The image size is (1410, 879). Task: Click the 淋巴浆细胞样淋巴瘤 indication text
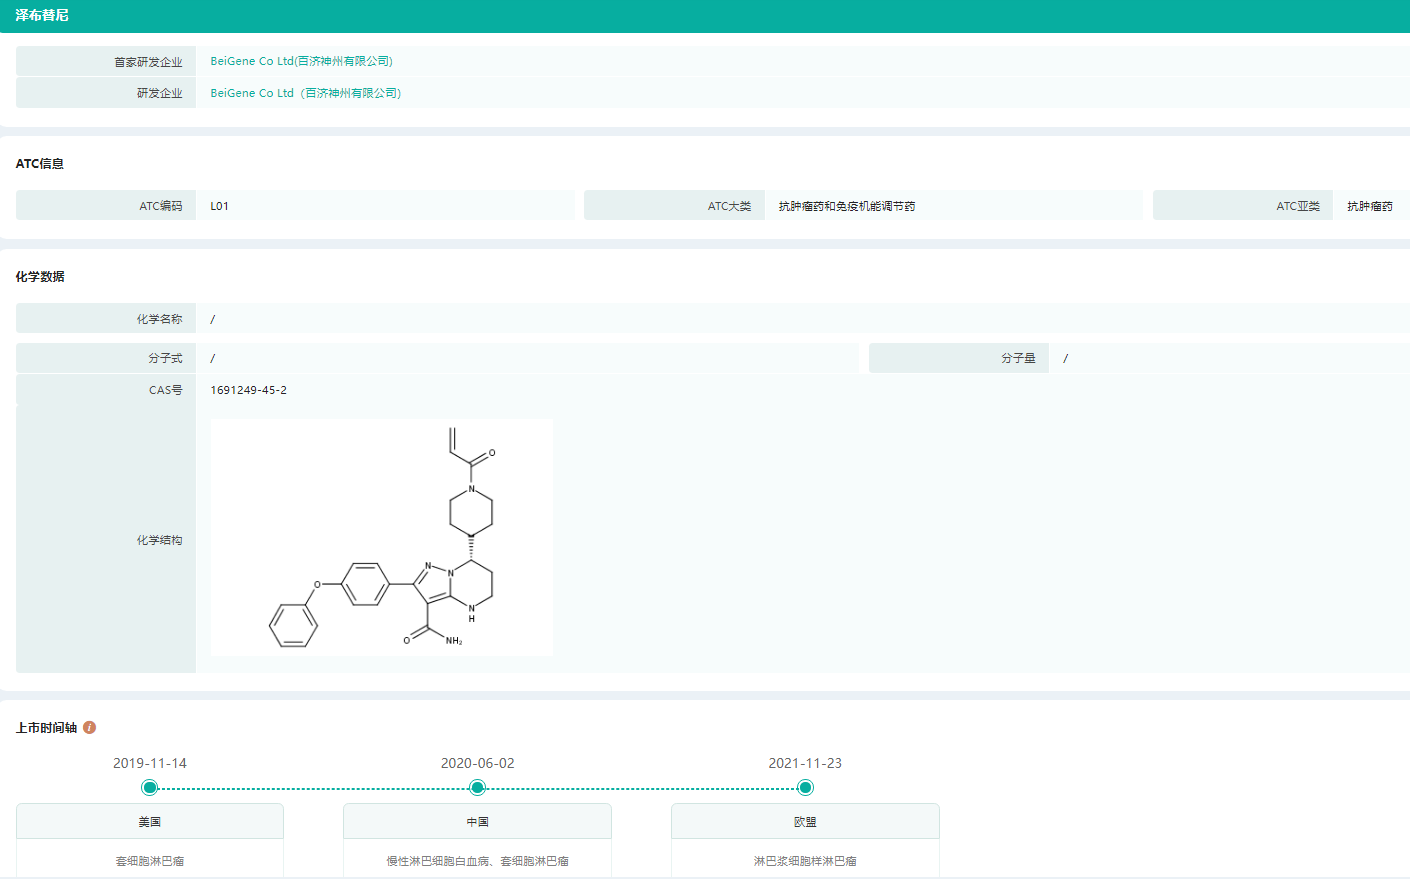805,861
